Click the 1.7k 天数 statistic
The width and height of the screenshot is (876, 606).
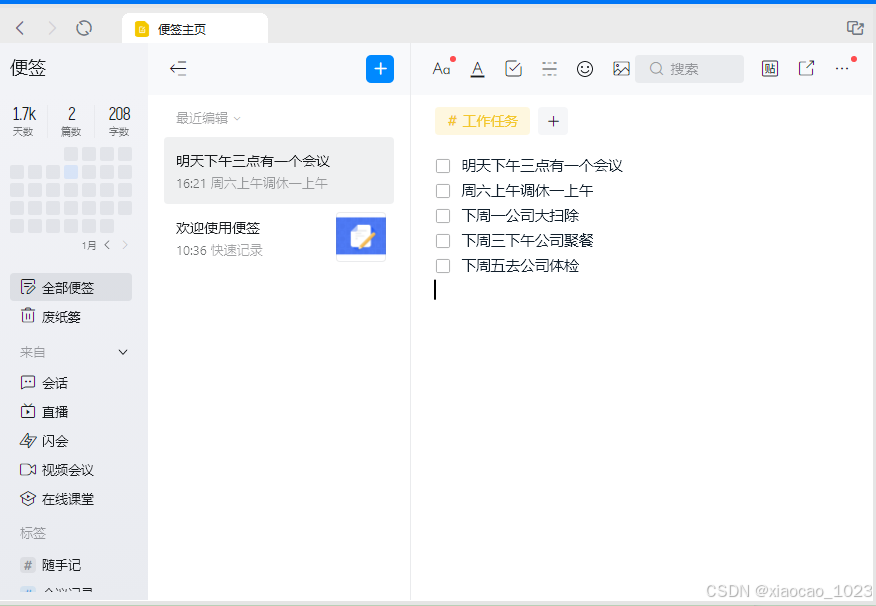point(23,121)
